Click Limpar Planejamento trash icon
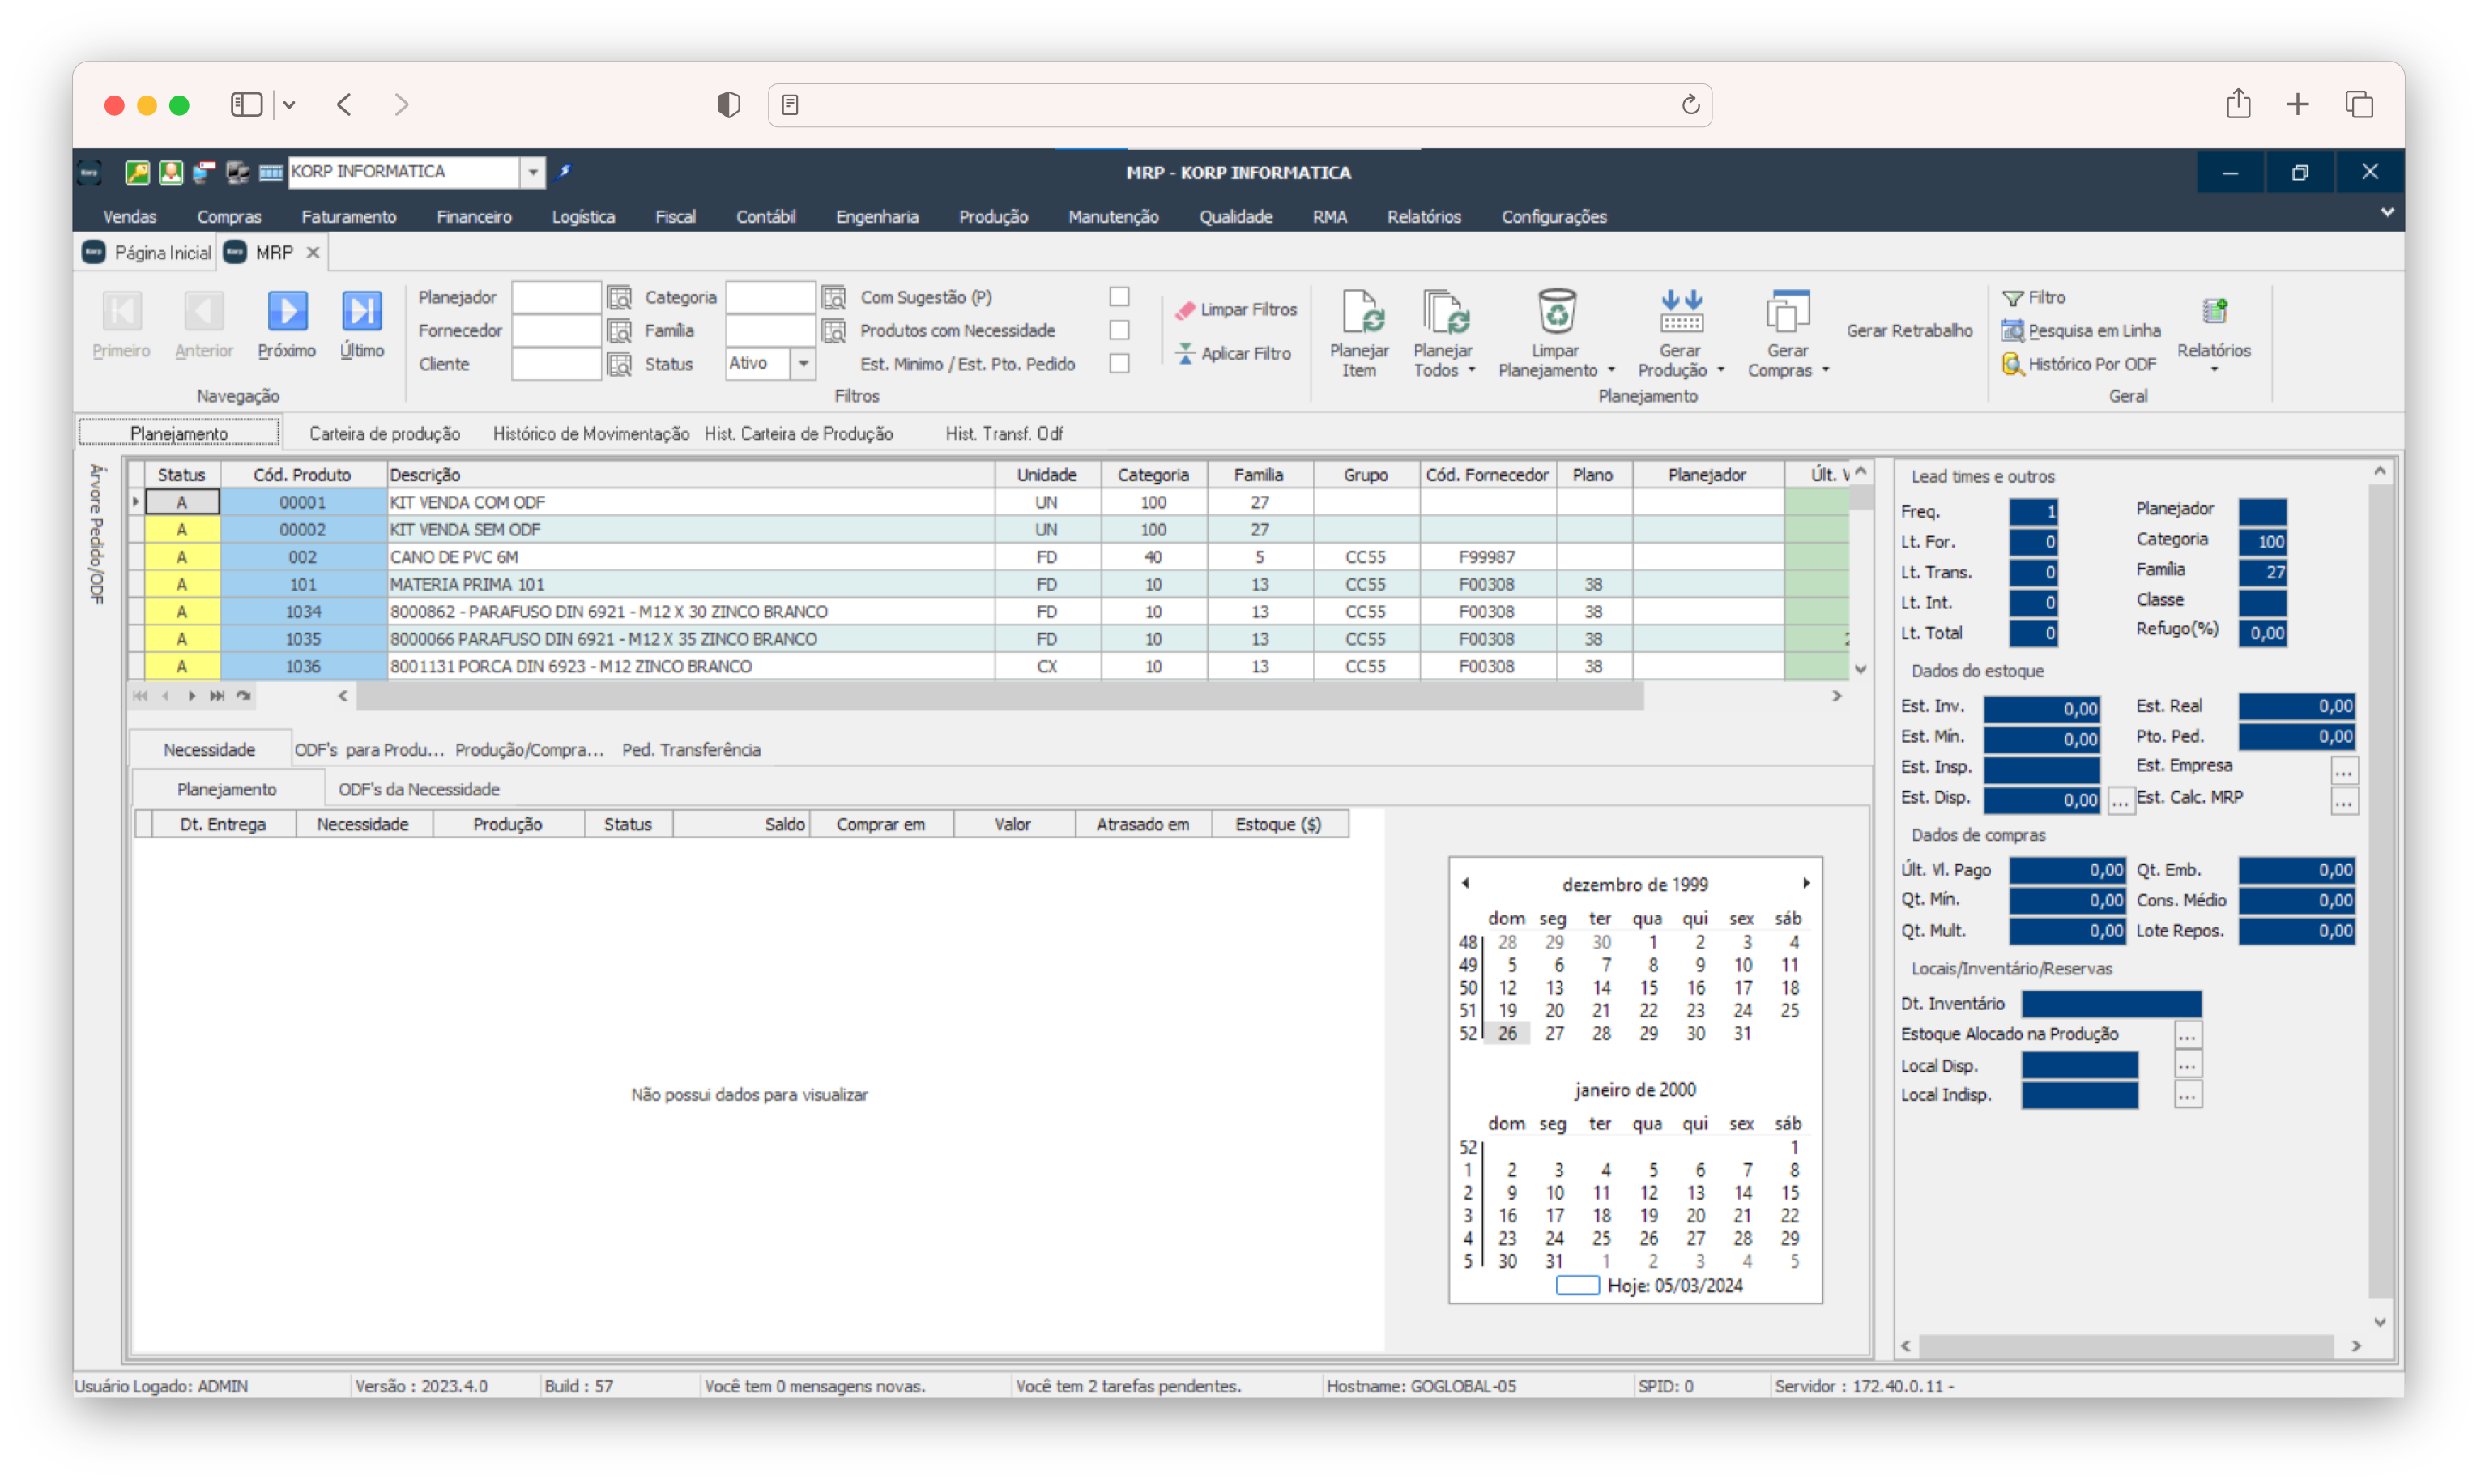The height and width of the screenshot is (1484, 2481). tap(1557, 312)
